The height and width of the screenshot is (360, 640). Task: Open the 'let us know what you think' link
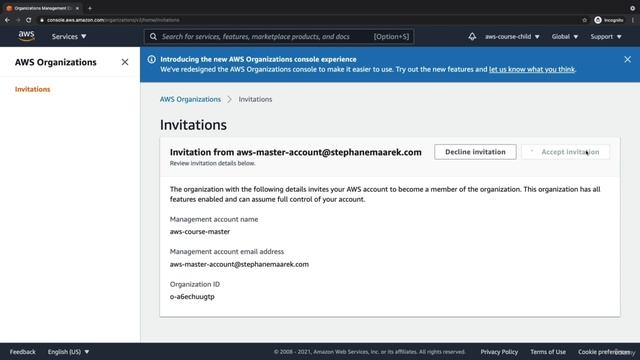click(x=531, y=69)
